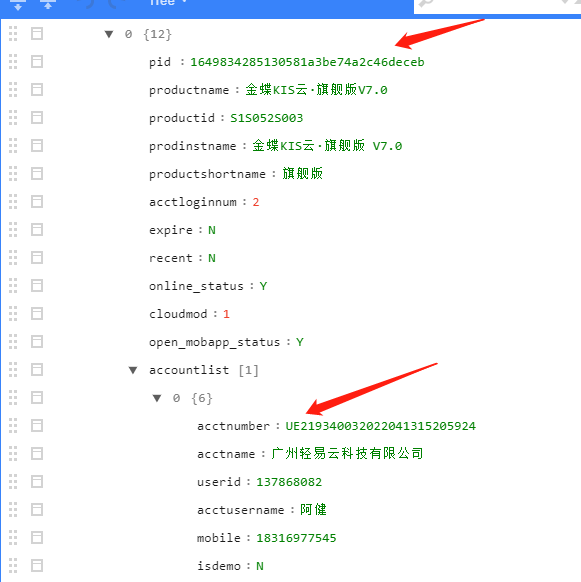The height and width of the screenshot is (582, 581).
Task: Click the productid field name
Action: [x=182, y=118]
